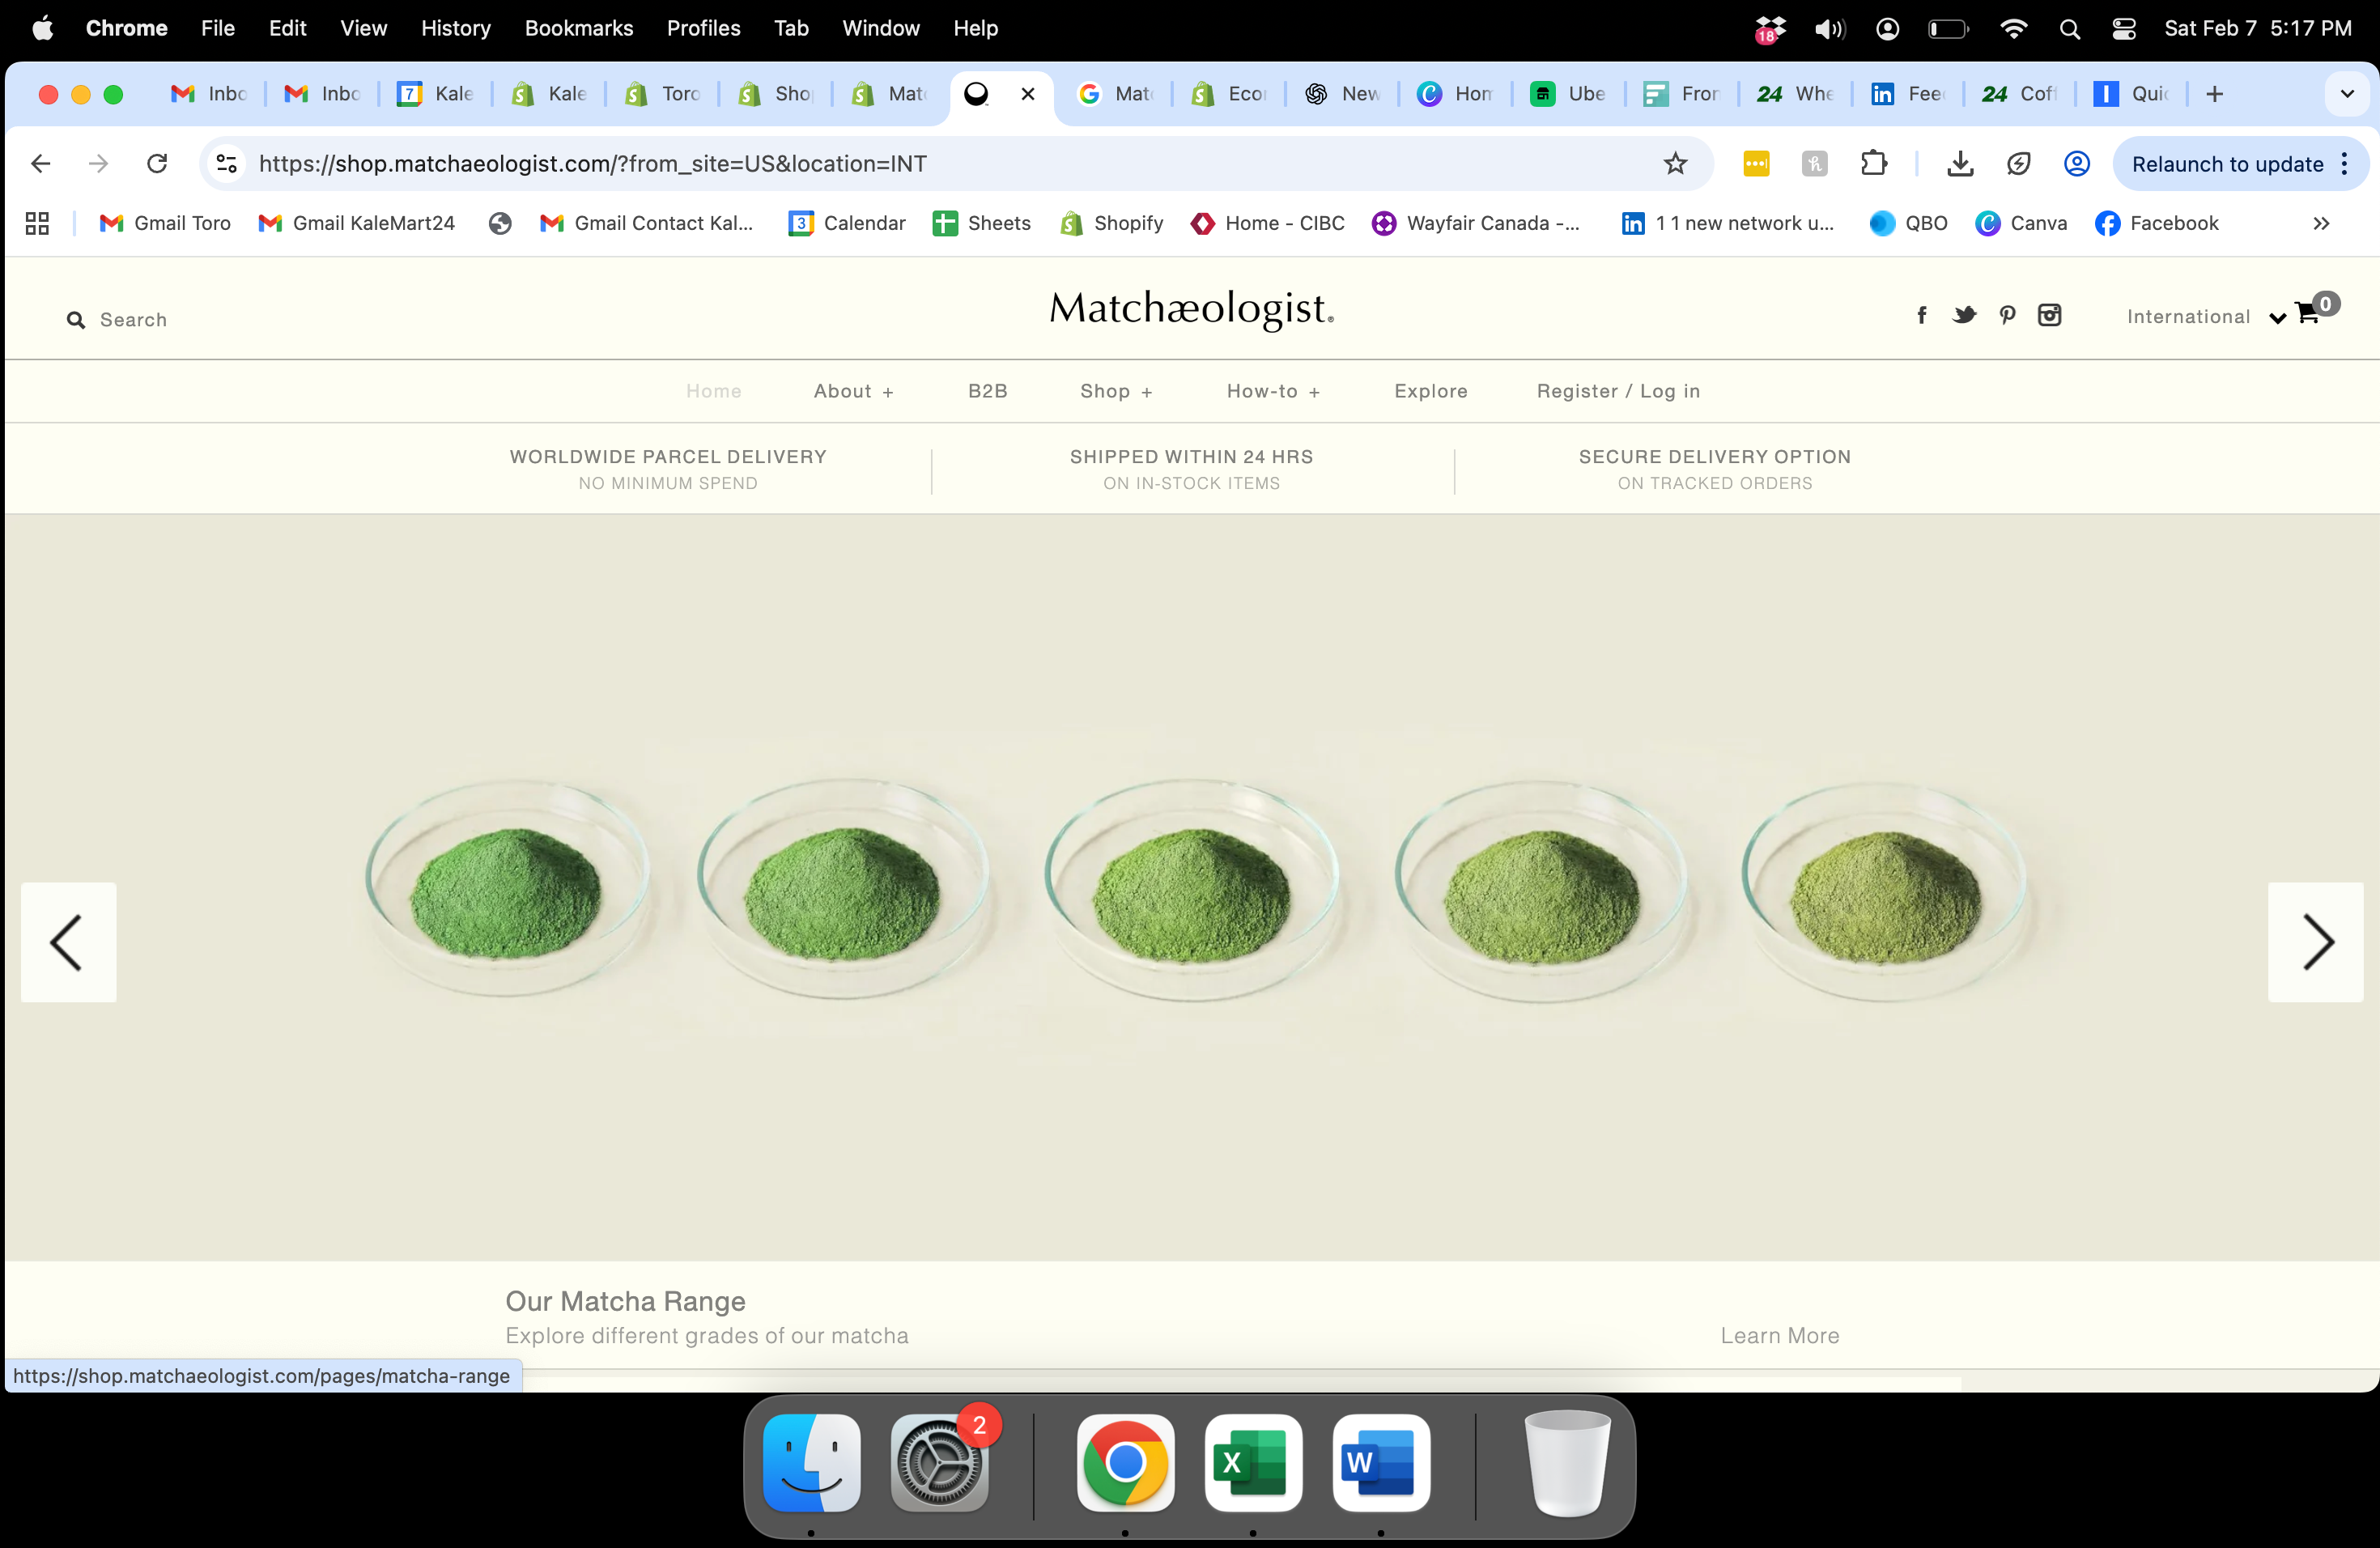The image size is (2380, 1548).
Task: Click the Learn More link
Action: [1779, 1336]
